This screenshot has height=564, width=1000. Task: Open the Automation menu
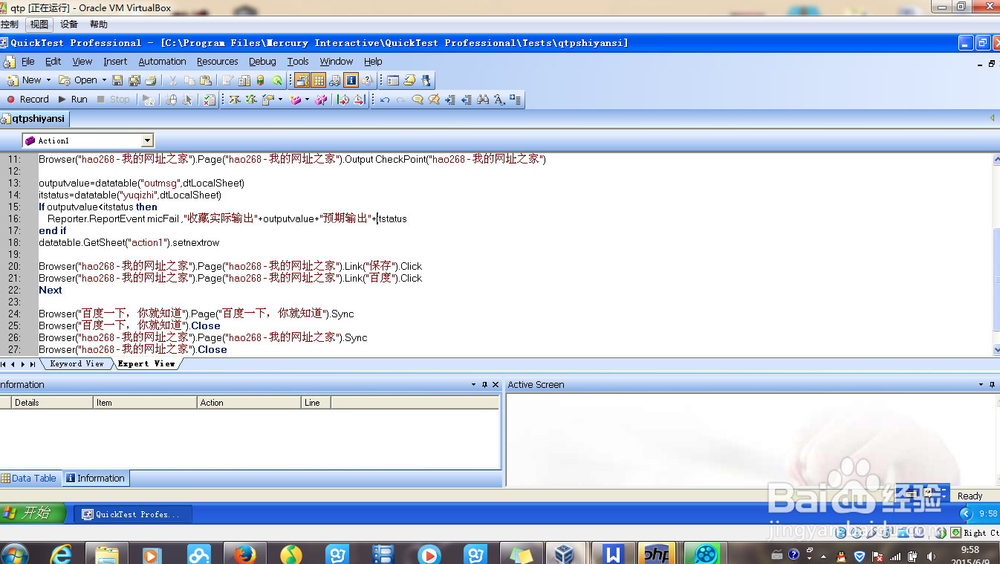point(162,62)
